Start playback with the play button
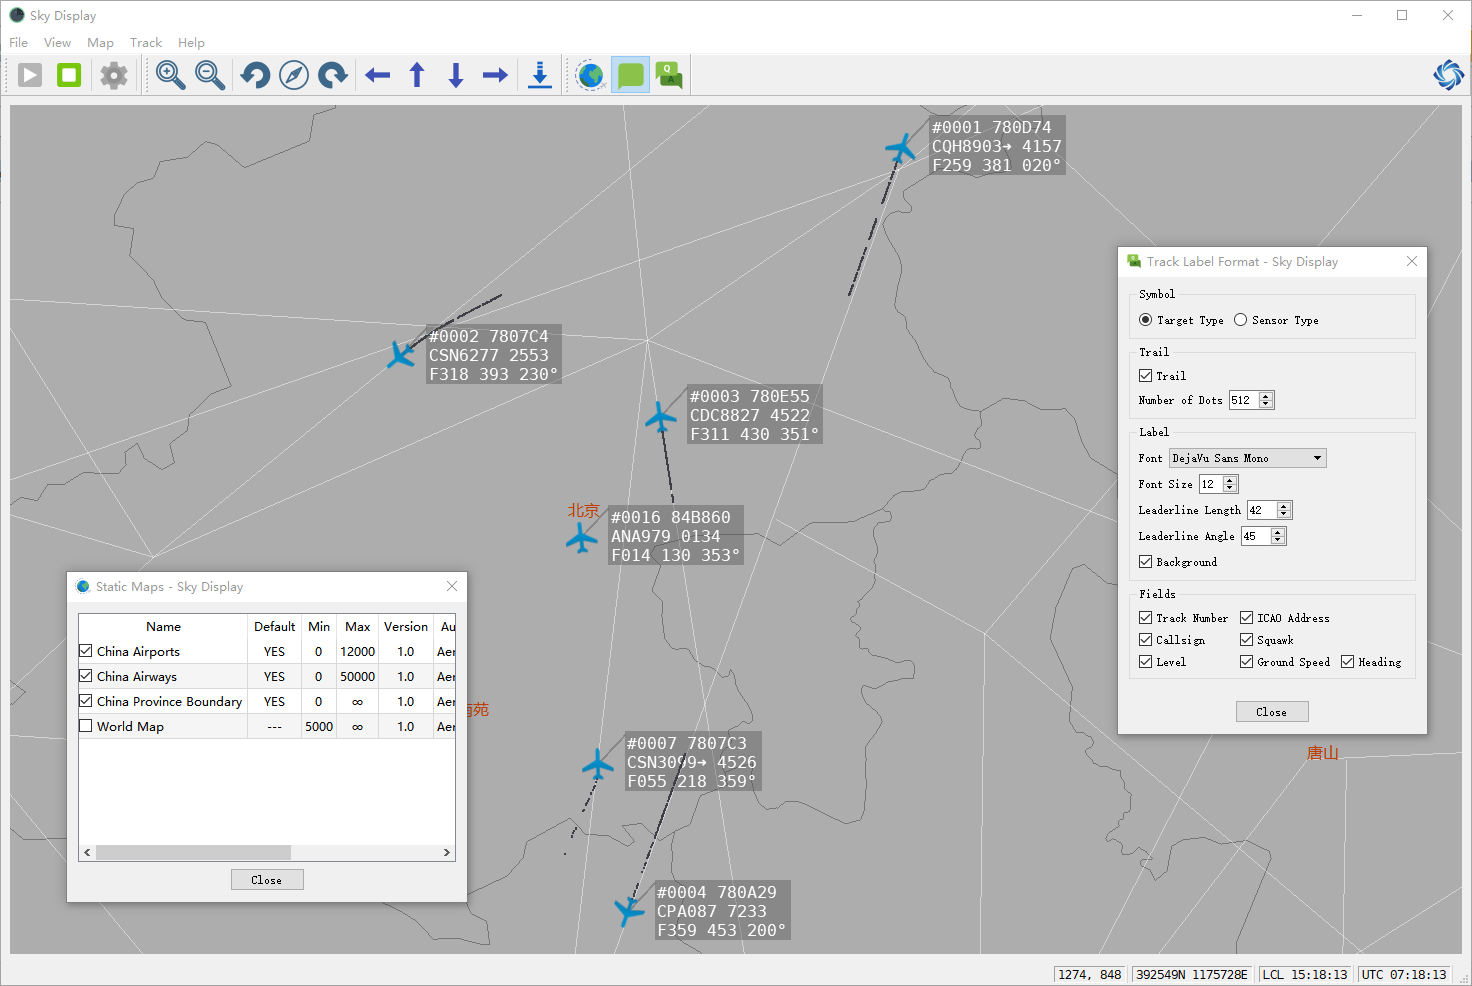This screenshot has height=986, width=1472. (30, 75)
